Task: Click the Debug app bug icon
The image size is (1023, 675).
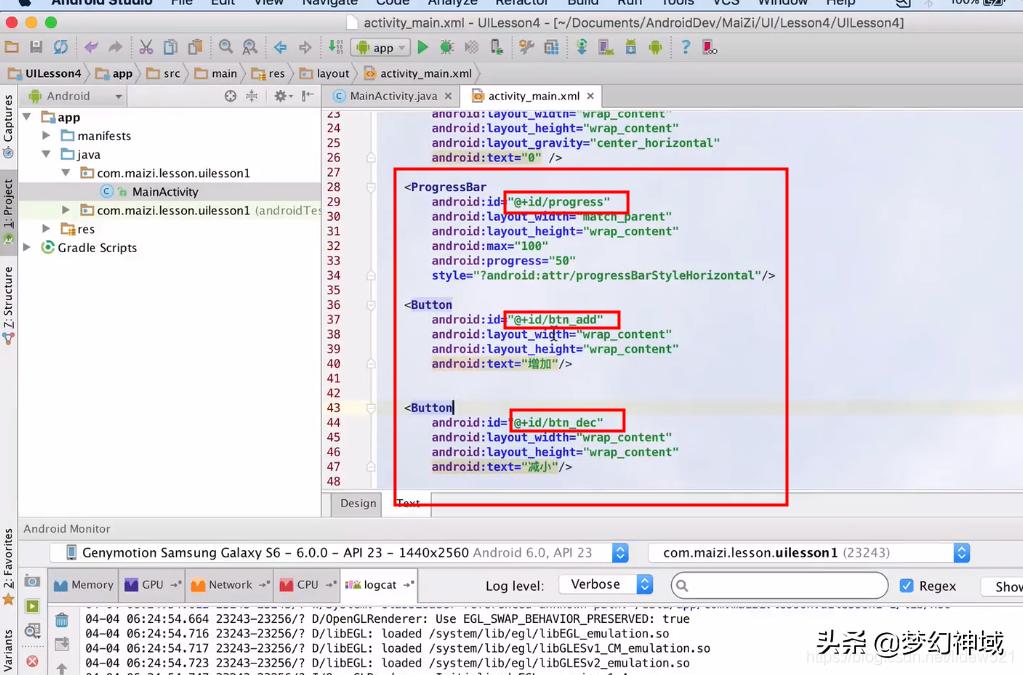Action: click(446, 47)
